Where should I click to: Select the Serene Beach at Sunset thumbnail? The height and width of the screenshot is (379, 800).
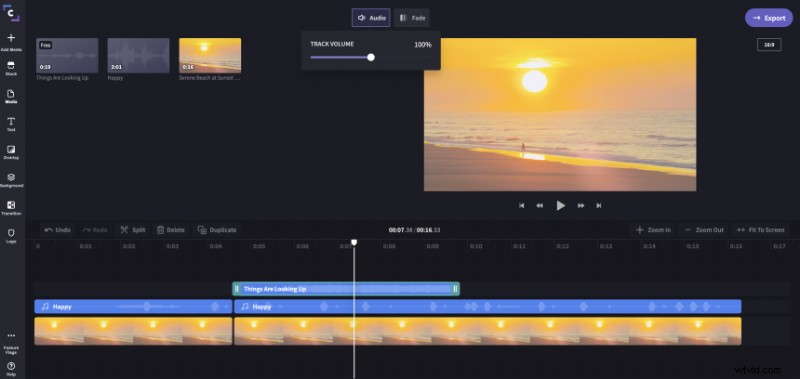tap(210, 56)
